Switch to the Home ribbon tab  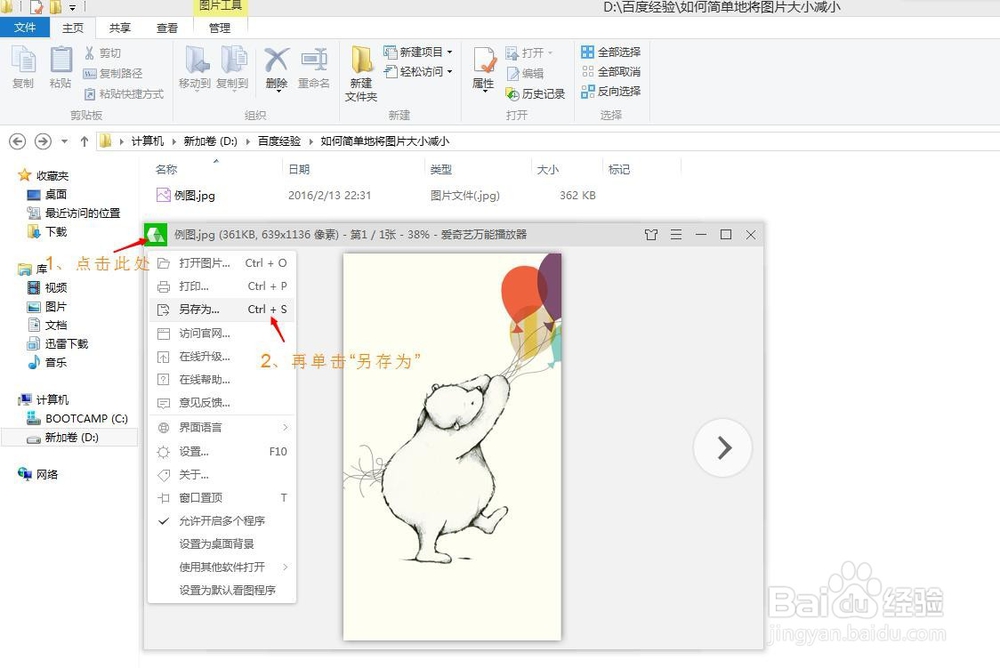[x=73, y=28]
